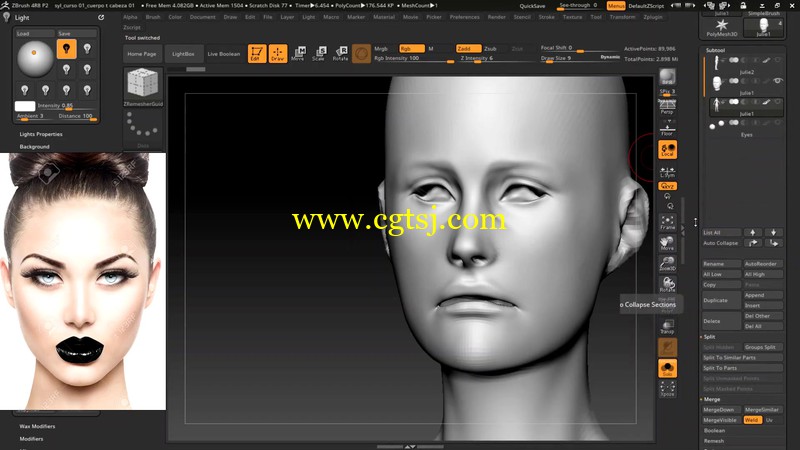Image resolution: width=800 pixels, height=450 pixels.
Task: Click the sculptris sphere icon beside Rotate
Action: click(x=361, y=54)
